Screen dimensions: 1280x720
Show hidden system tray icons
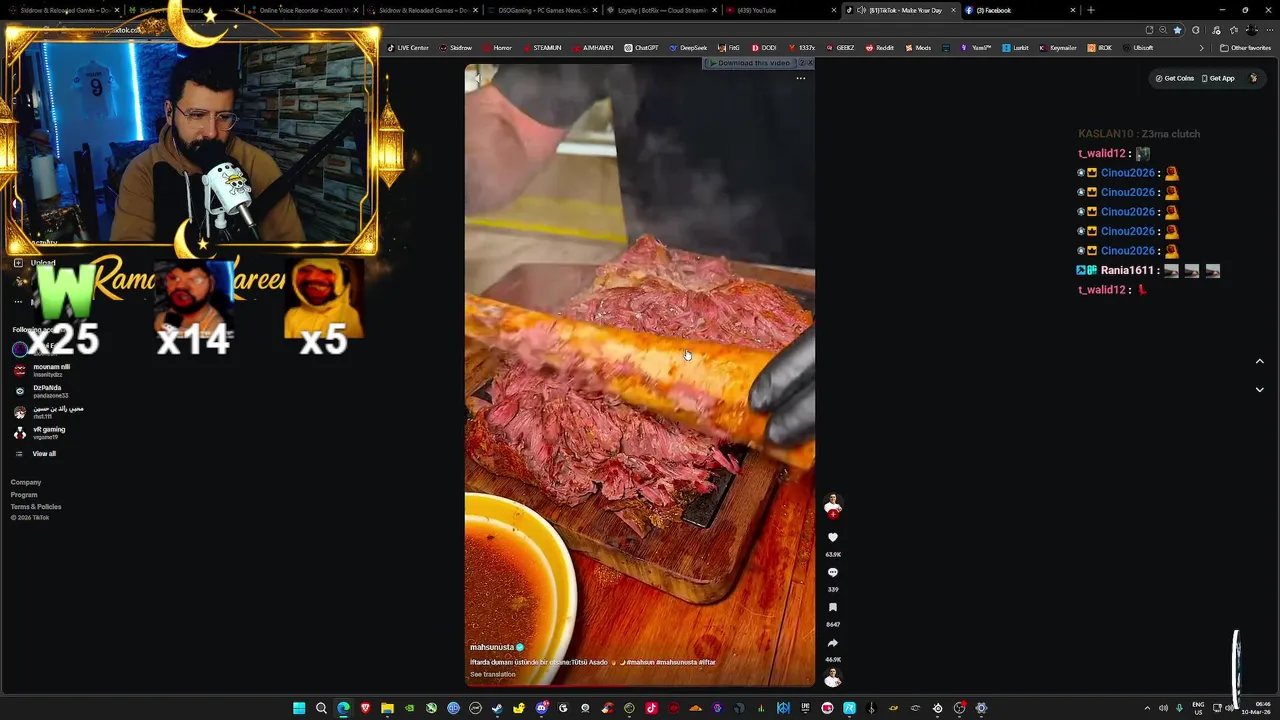coord(1147,708)
